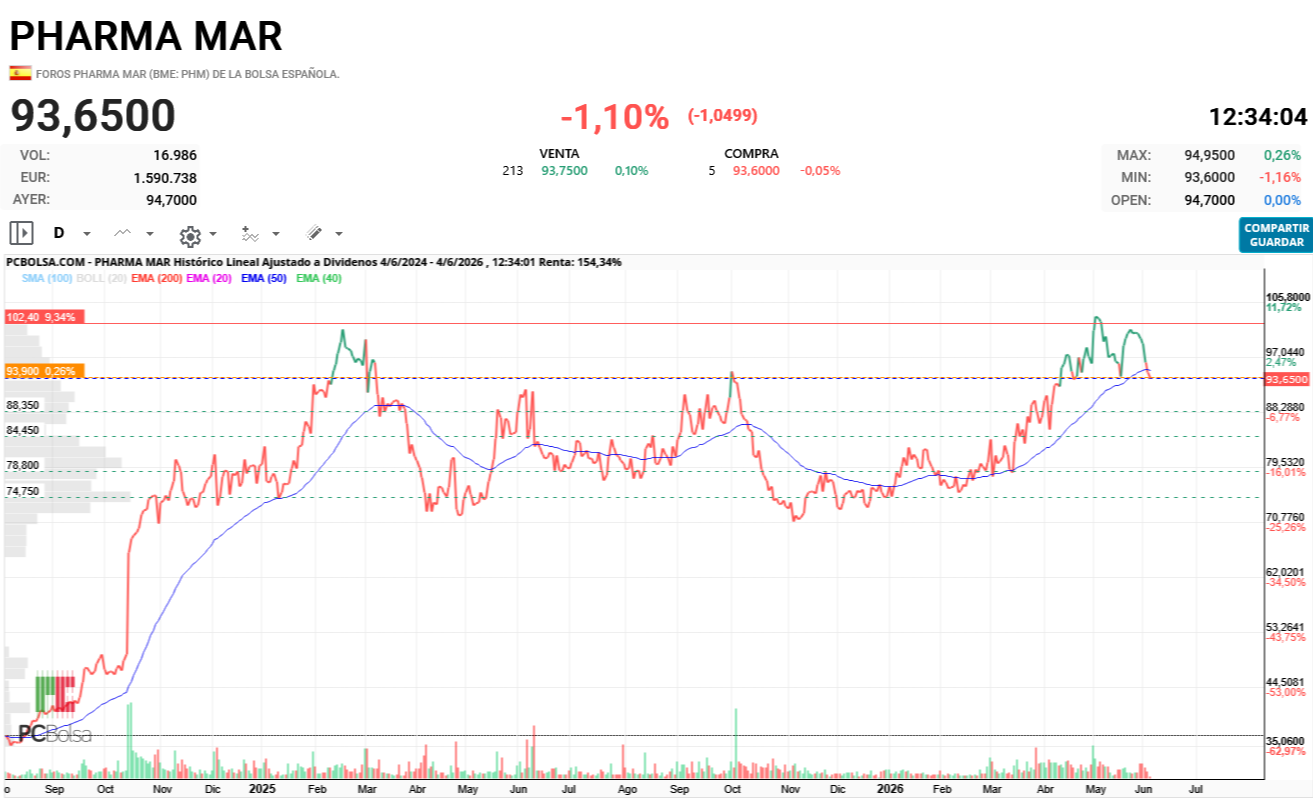Click the MAX value 94,9500
Screen dimensions: 1313x798
pyautogui.click(x=1209, y=155)
